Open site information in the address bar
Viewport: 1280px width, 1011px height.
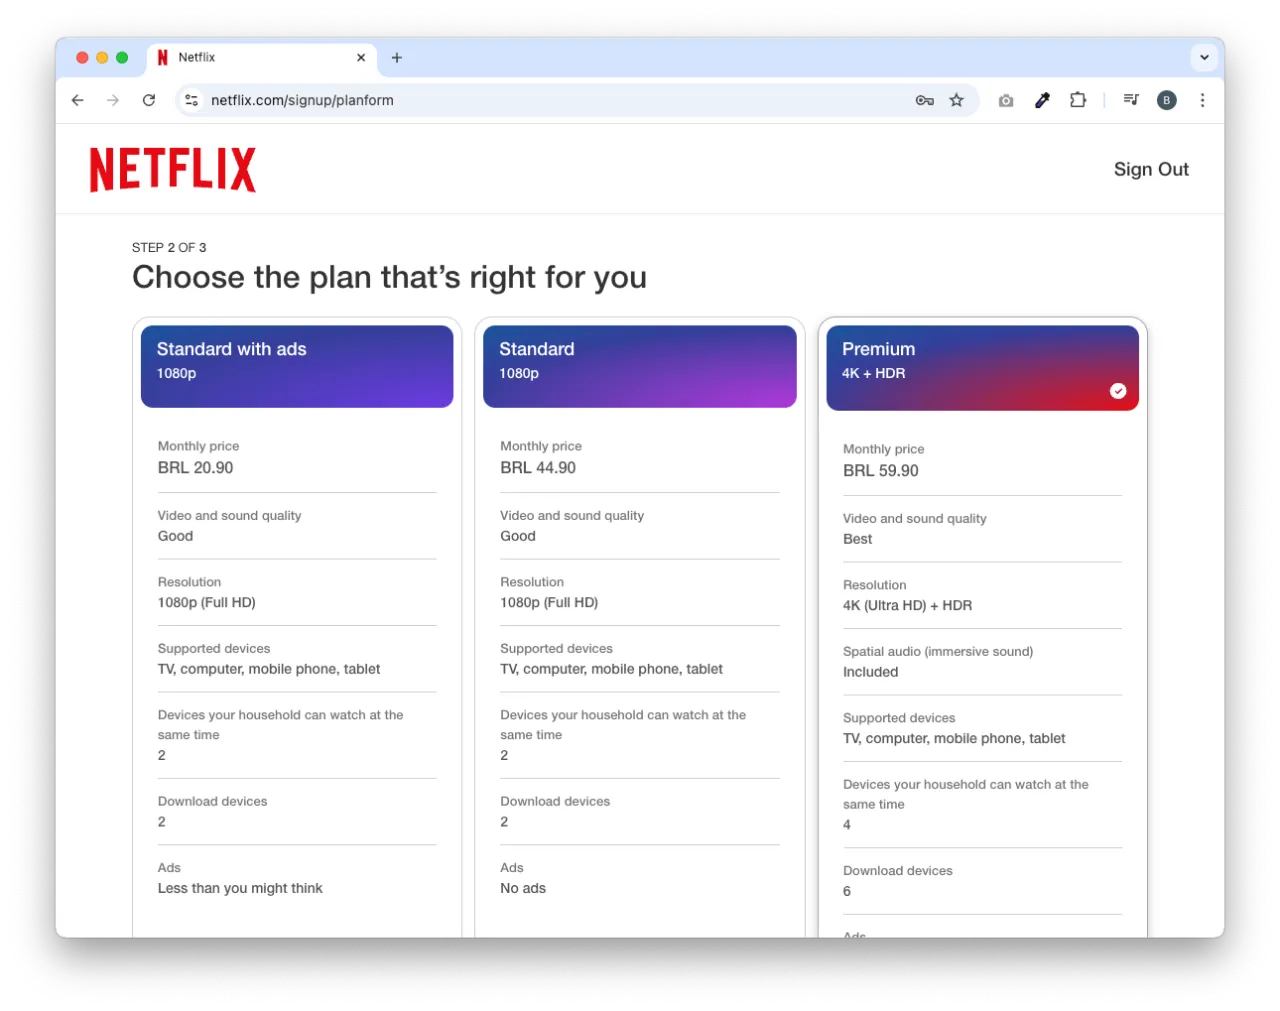coord(191,100)
